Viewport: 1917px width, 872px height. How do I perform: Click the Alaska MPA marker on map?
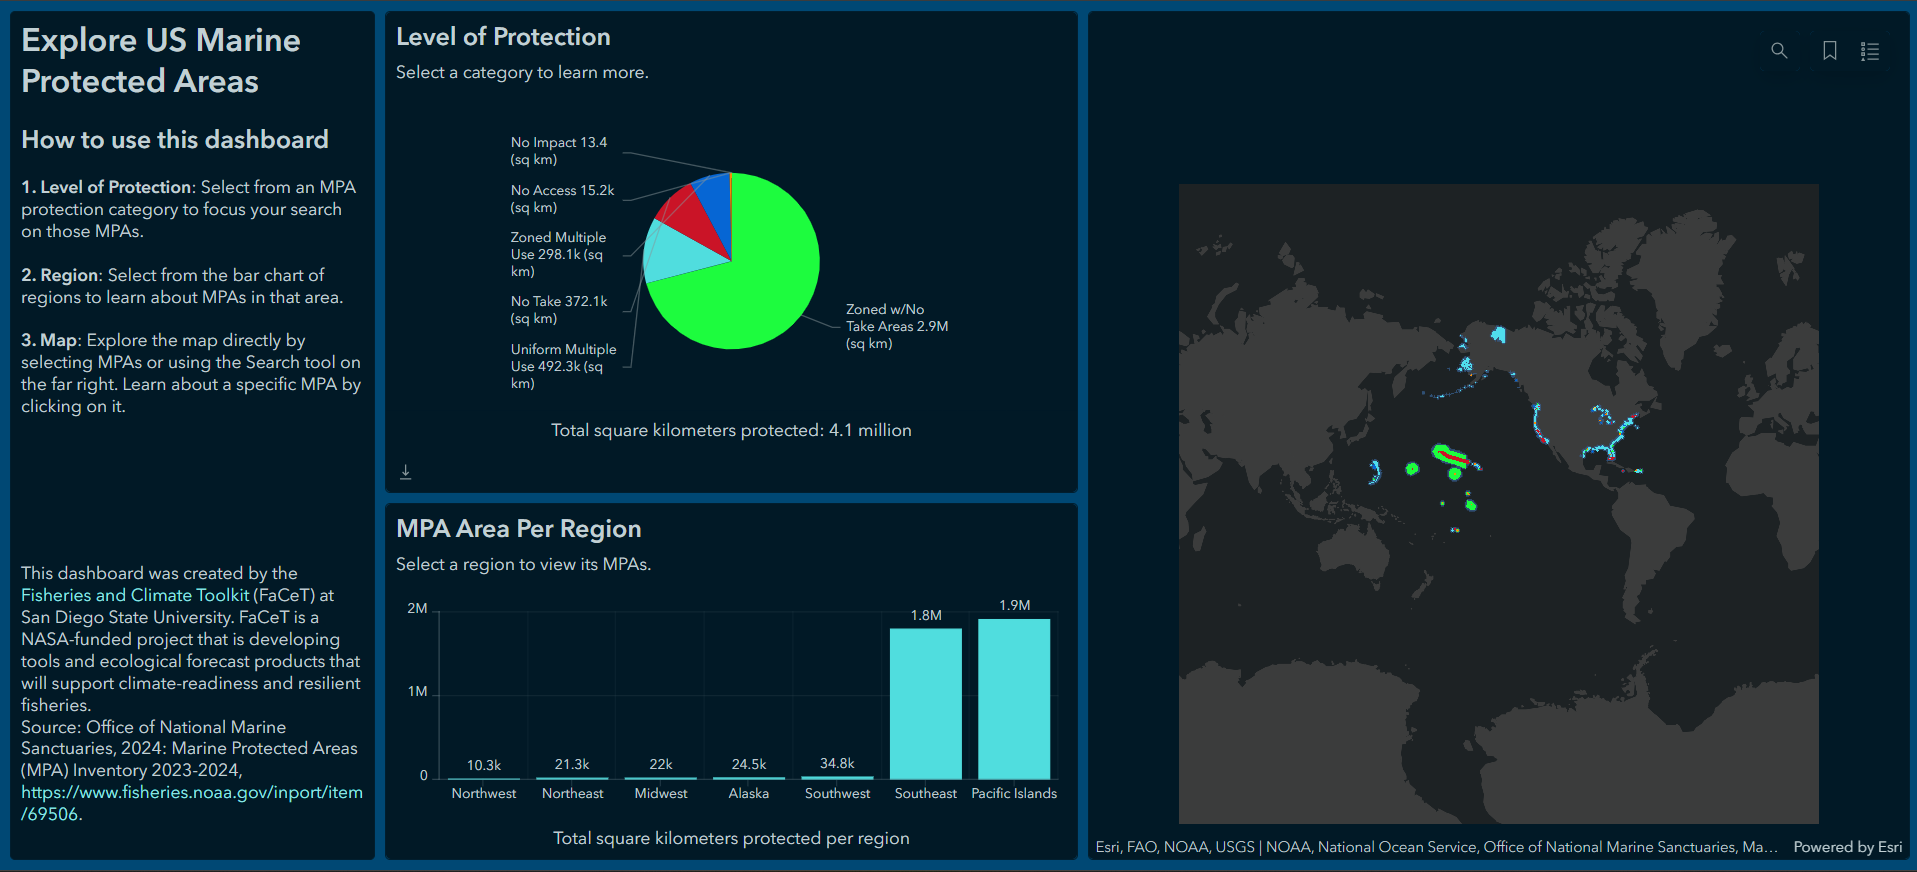(1498, 334)
